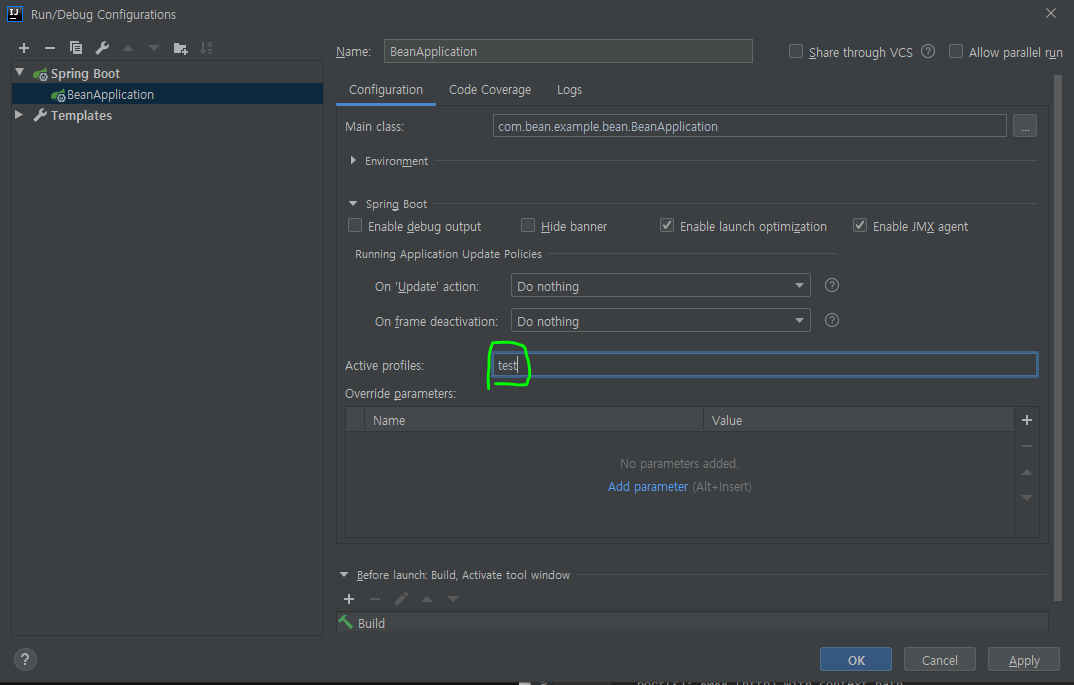Remove the Before launch task
This screenshot has height=685, width=1074.
375,599
